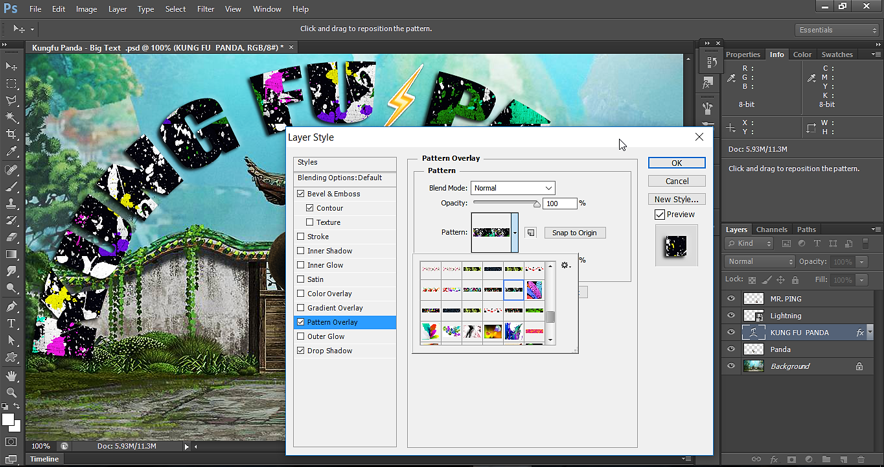Select the Zoom tool in the toolbox

coord(11,392)
